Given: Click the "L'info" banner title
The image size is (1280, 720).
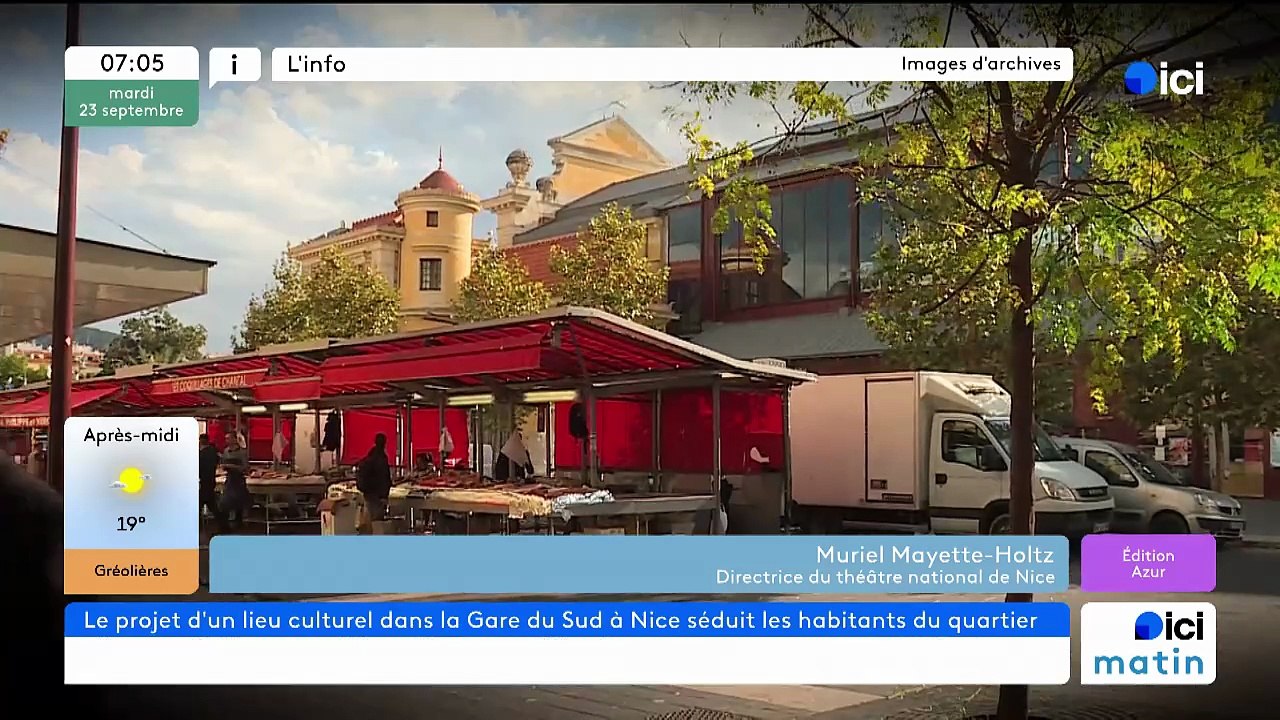Looking at the screenshot, I should pyautogui.click(x=316, y=64).
